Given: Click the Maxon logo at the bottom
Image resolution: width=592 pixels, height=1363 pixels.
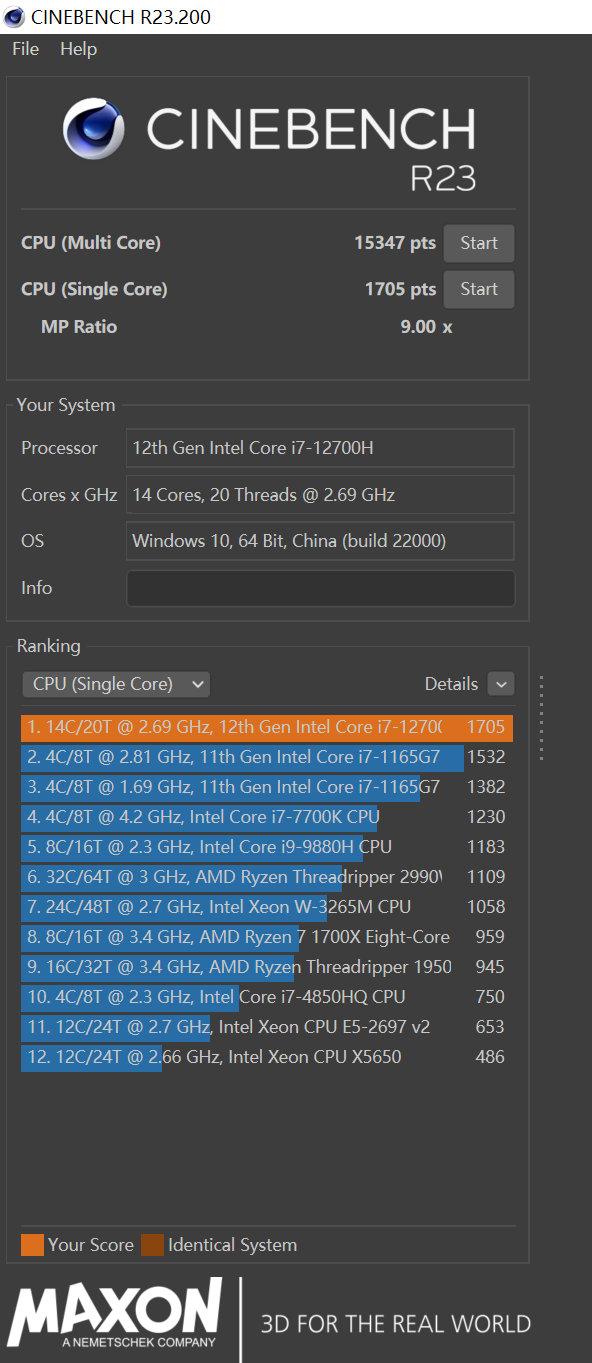Looking at the screenshot, I should (115, 1314).
